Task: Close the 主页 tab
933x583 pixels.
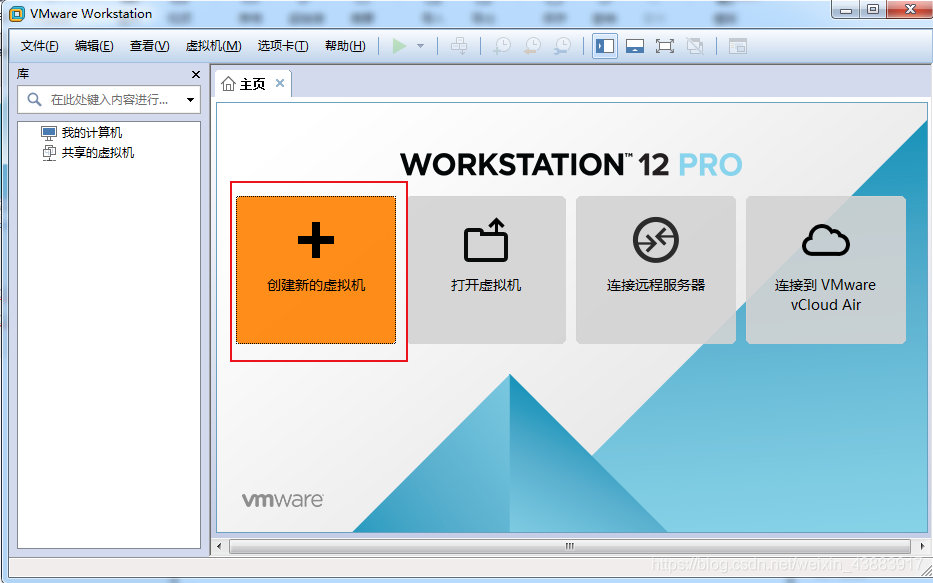Action: 280,83
